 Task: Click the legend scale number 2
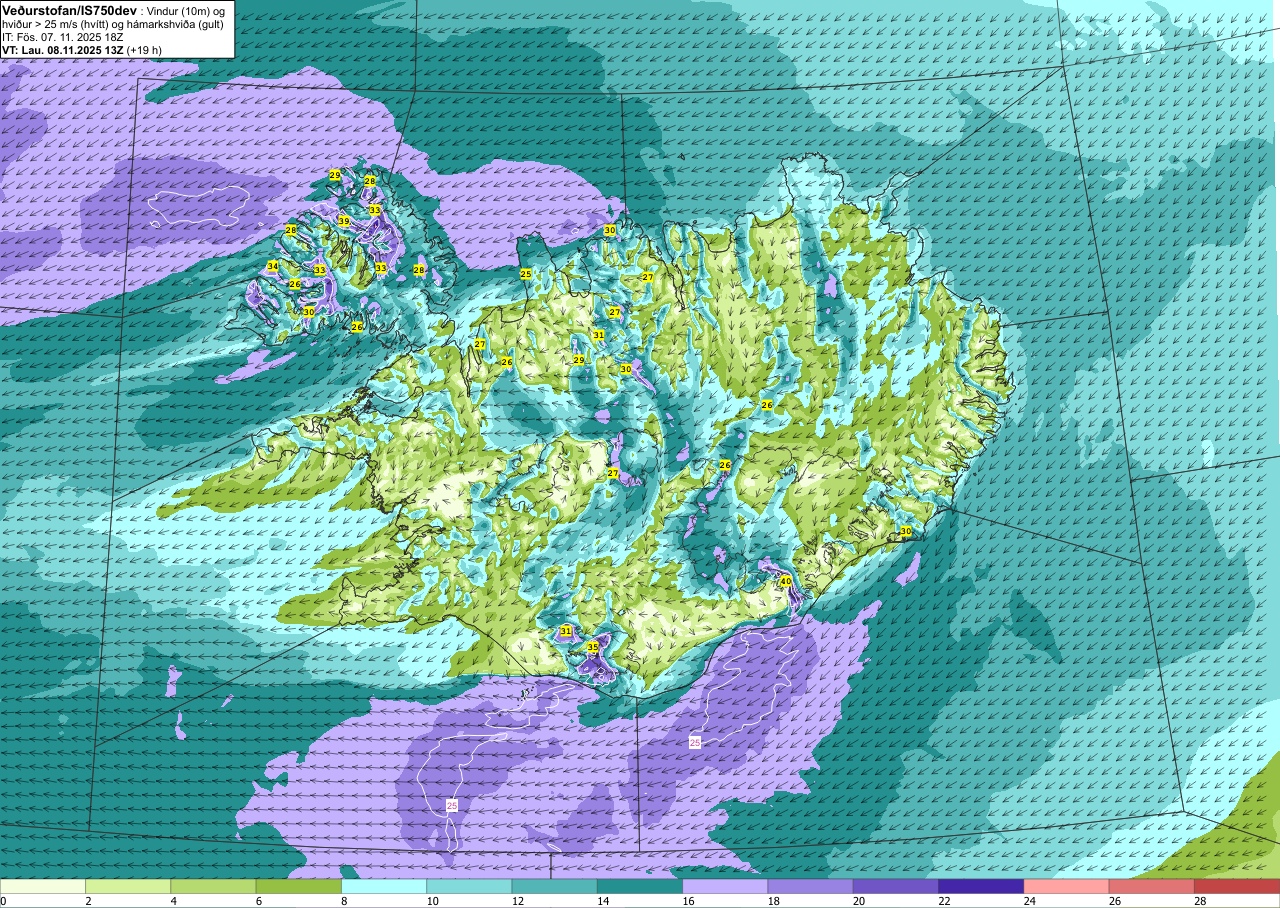pyautogui.click(x=89, y=901)
